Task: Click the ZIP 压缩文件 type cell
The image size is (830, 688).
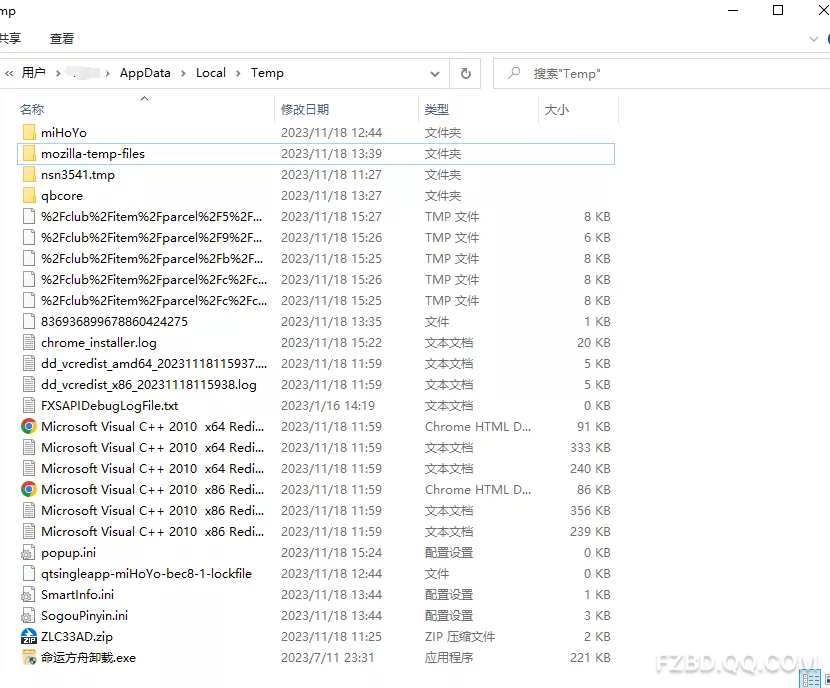Action: [460, 637]
